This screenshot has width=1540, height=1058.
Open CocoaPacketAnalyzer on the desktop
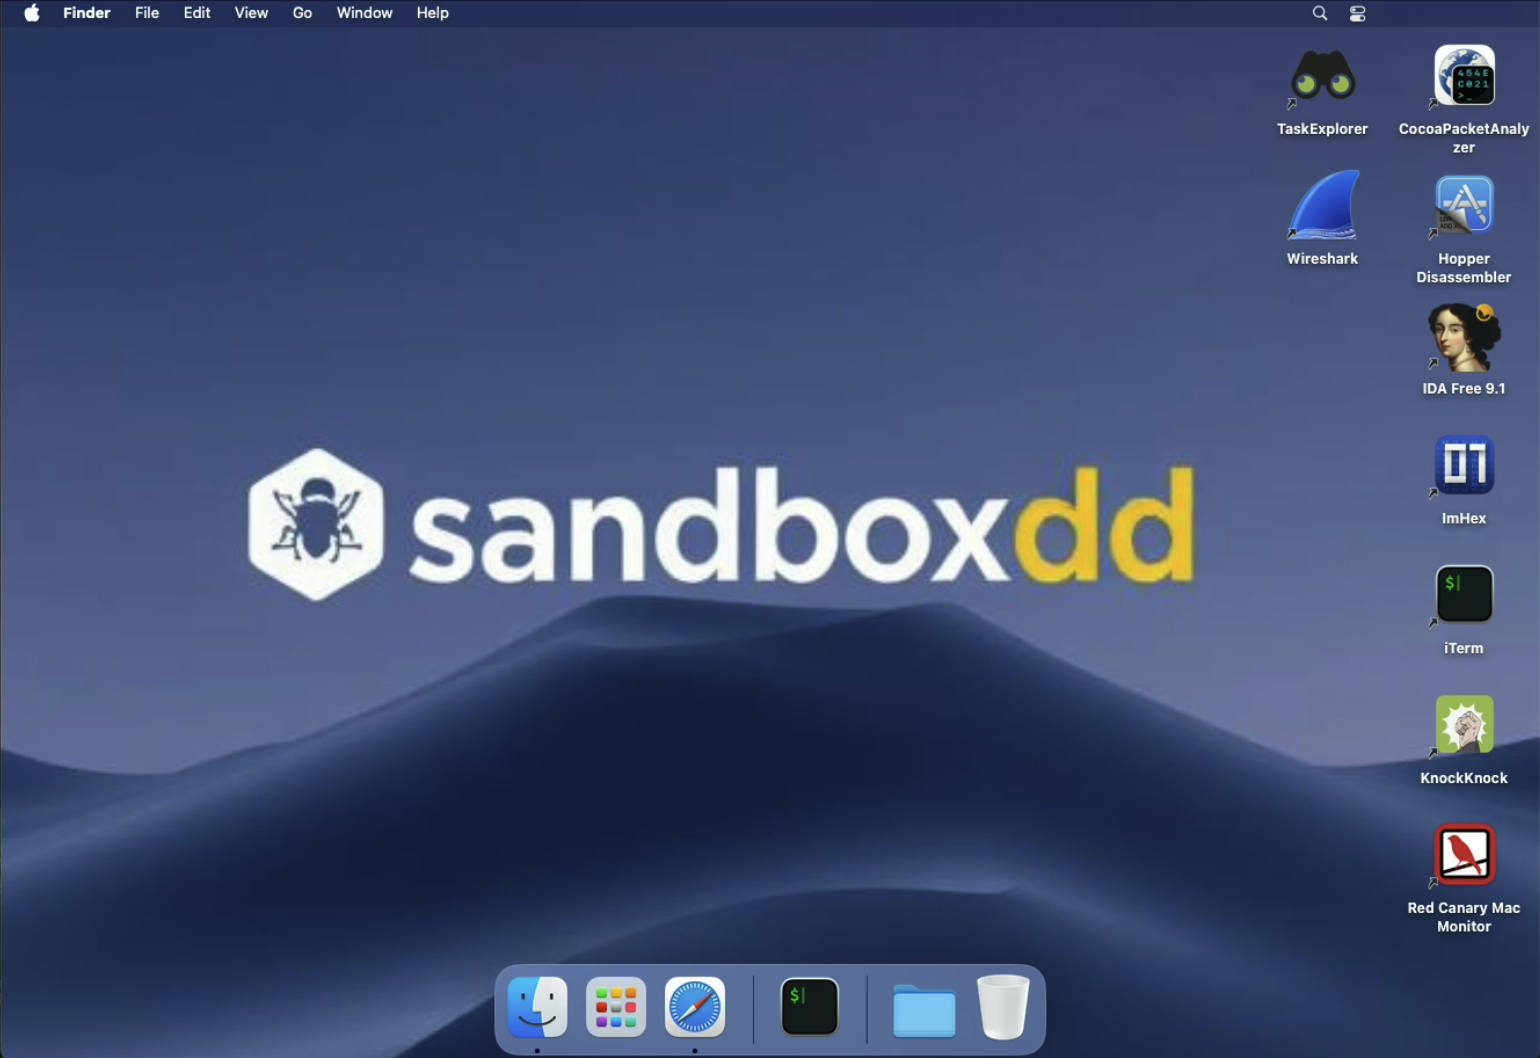1463,75
